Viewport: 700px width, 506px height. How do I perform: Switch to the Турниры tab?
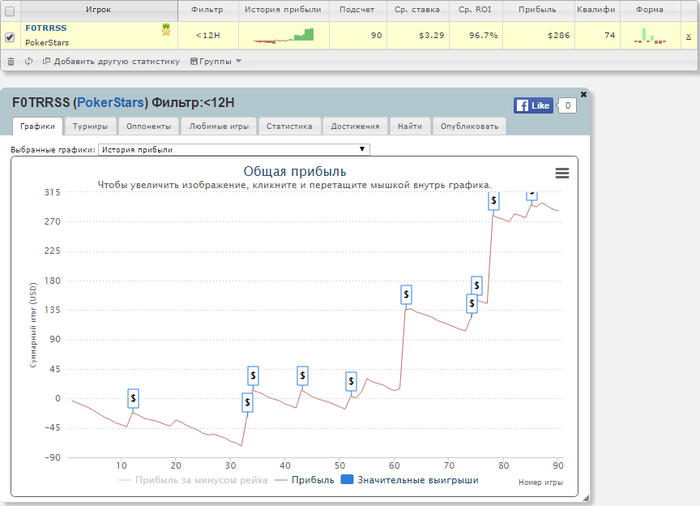point(90,126)
